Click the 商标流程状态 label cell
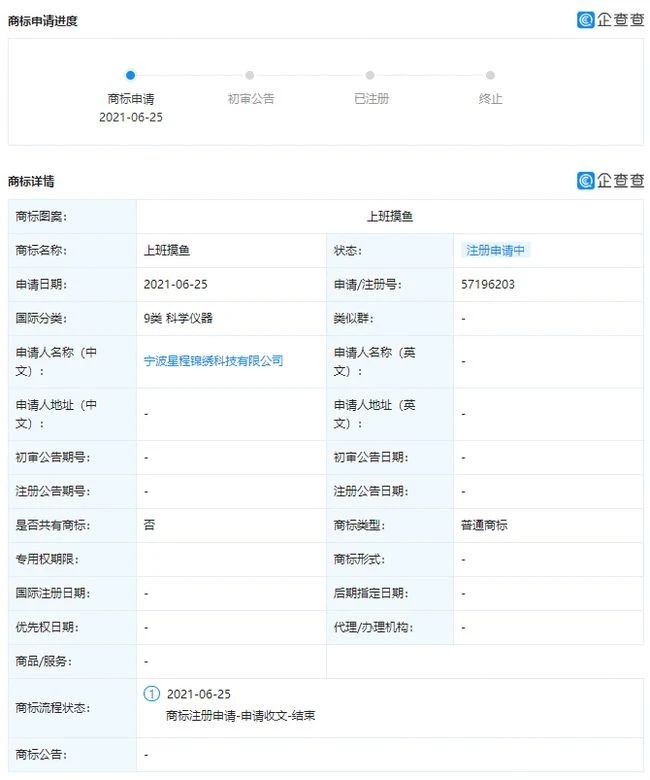 [x=73, y=708]
